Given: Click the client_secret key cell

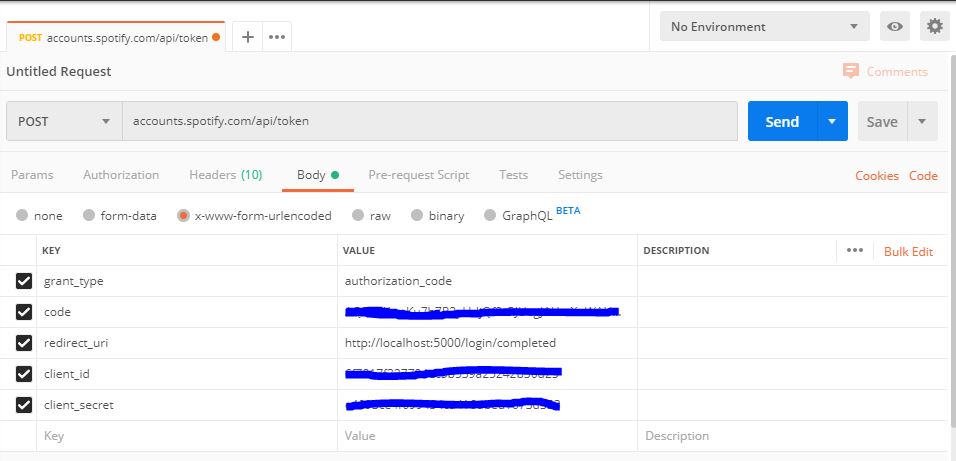Looking at the screenshot, I should click(x=187, y=405).
